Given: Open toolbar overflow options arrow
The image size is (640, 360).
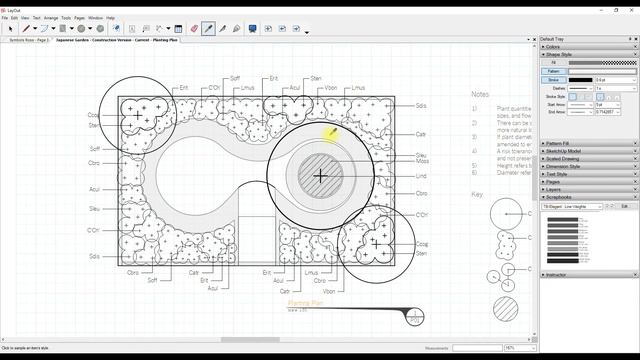Looking at the screenshot, I should pos(307,32).
